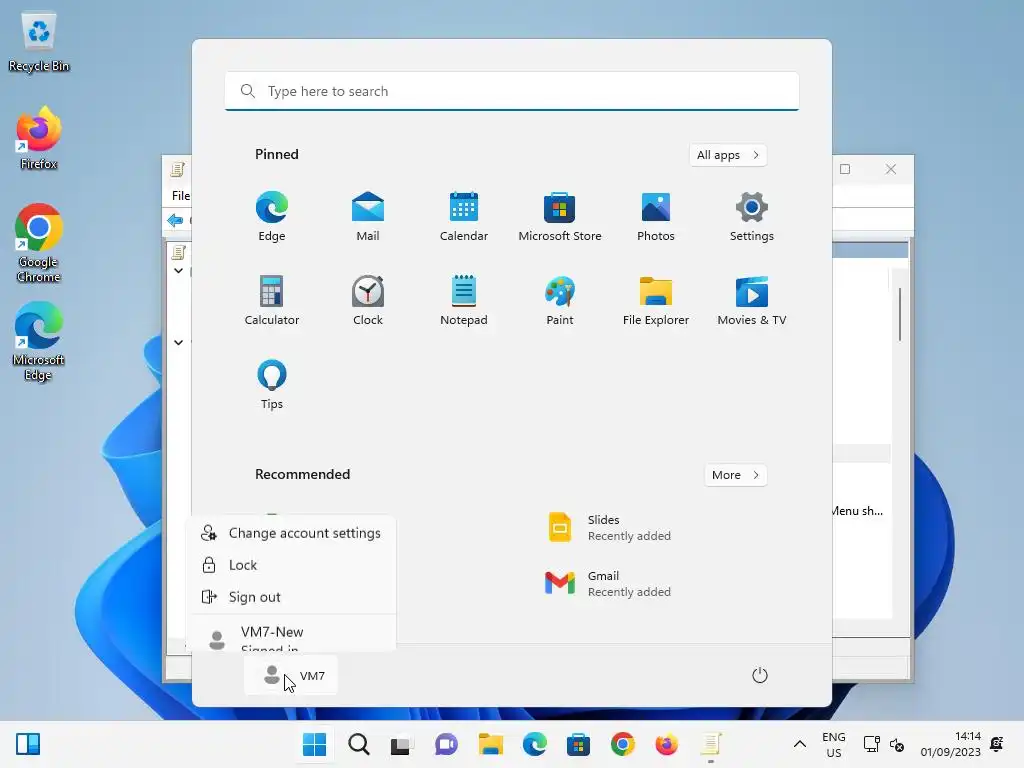Screen dimensions: 1024x768
Task: Select Sign out from account menu
Action: pyautogui.click(x=291, y=597)
